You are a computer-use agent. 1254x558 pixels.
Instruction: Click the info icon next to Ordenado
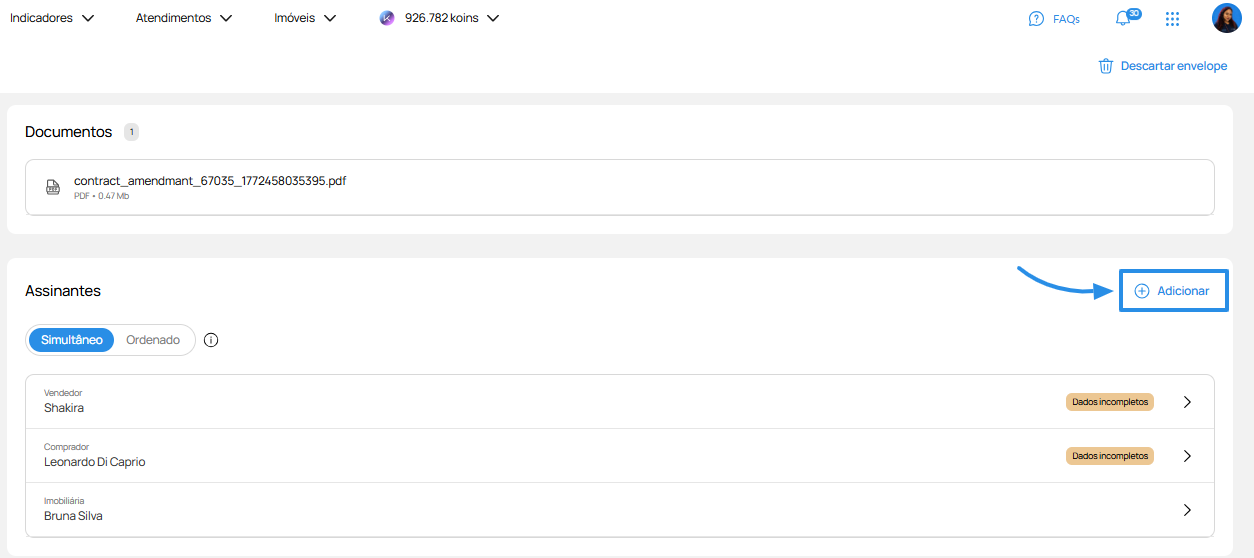coord(211,340)
